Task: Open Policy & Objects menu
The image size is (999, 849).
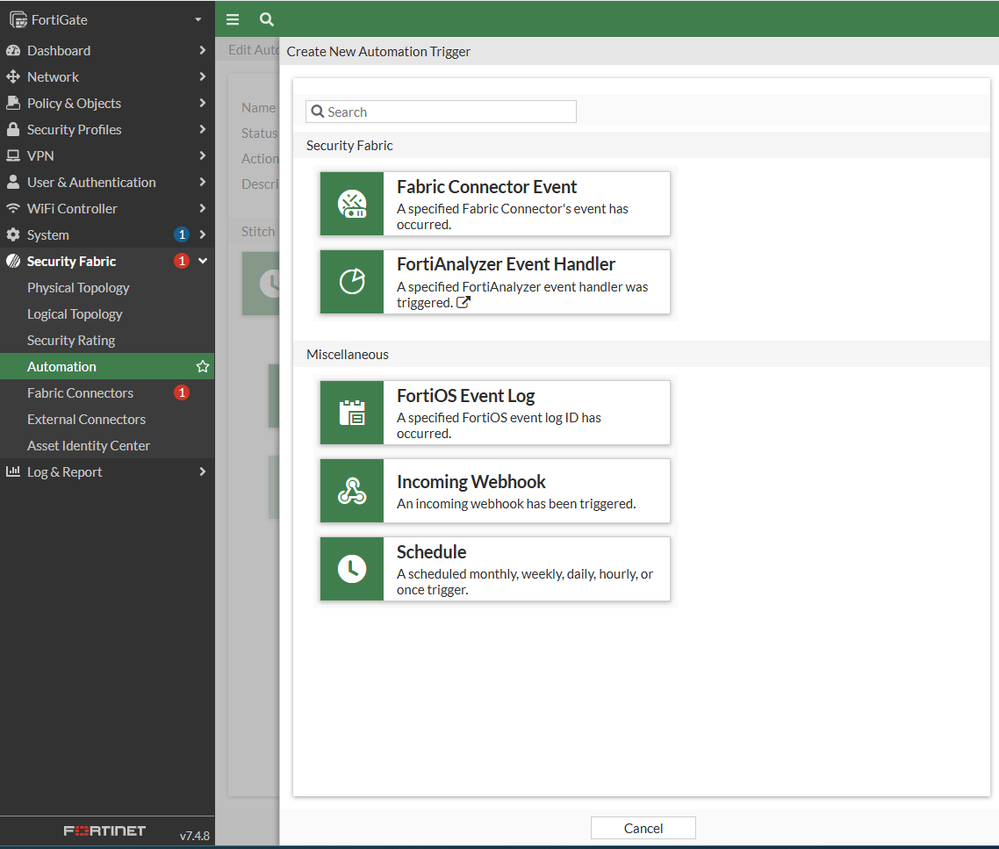Action: tap(74, 103)
